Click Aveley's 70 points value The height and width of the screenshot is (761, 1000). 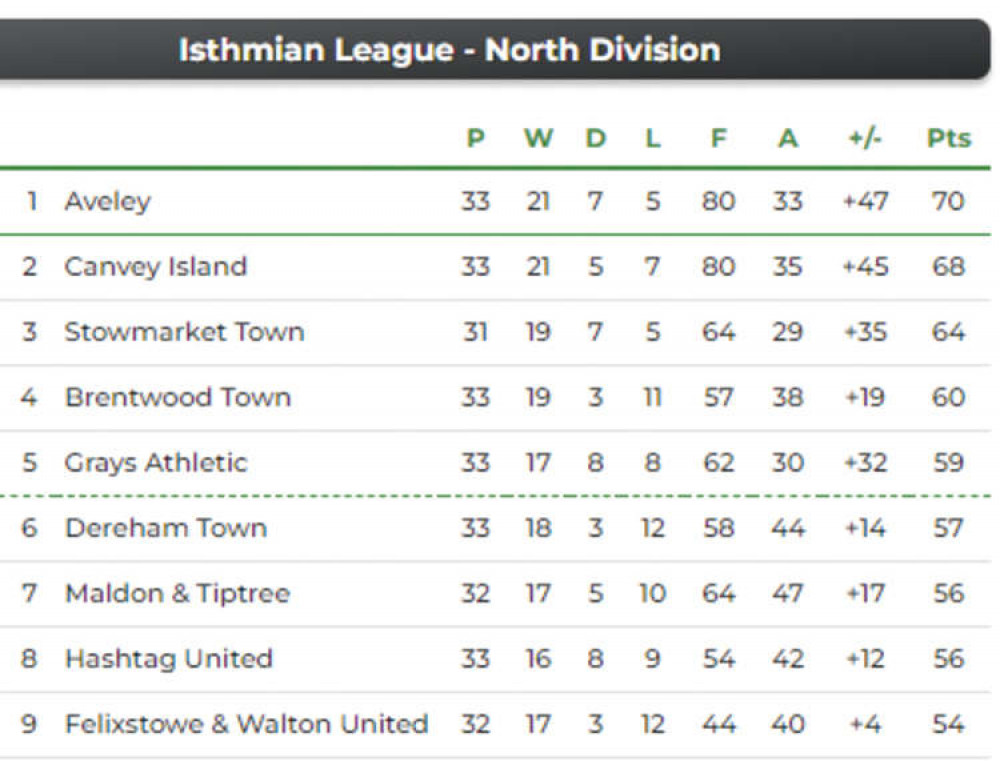click(948, 202)
